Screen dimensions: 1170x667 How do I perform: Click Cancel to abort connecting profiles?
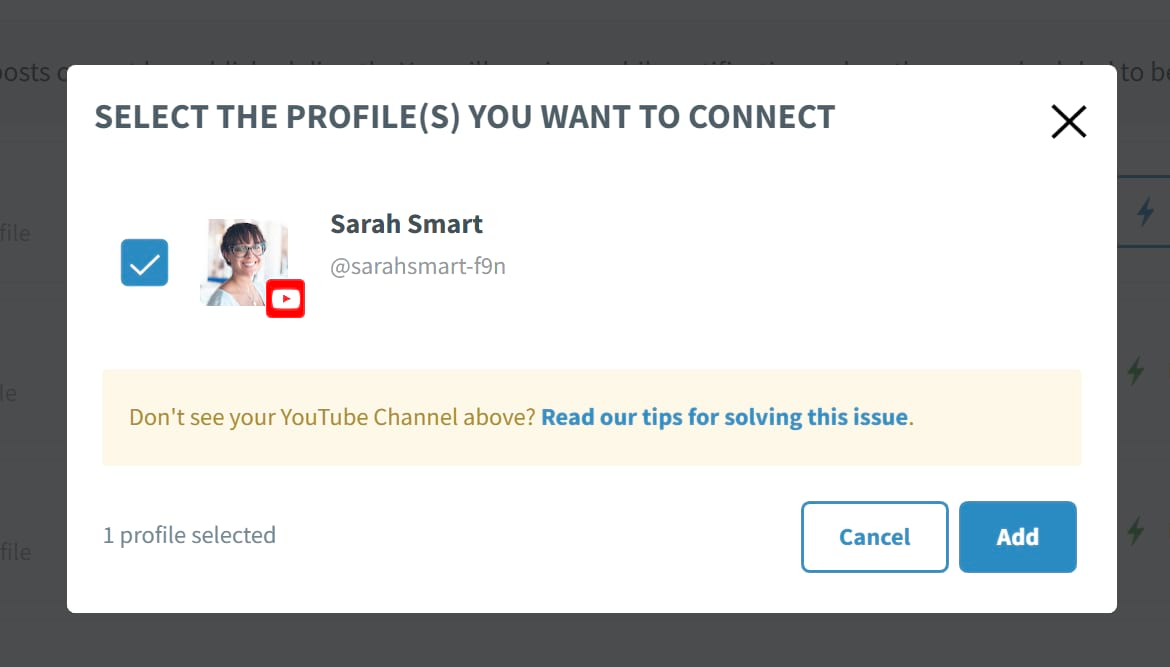click(874, 537)
